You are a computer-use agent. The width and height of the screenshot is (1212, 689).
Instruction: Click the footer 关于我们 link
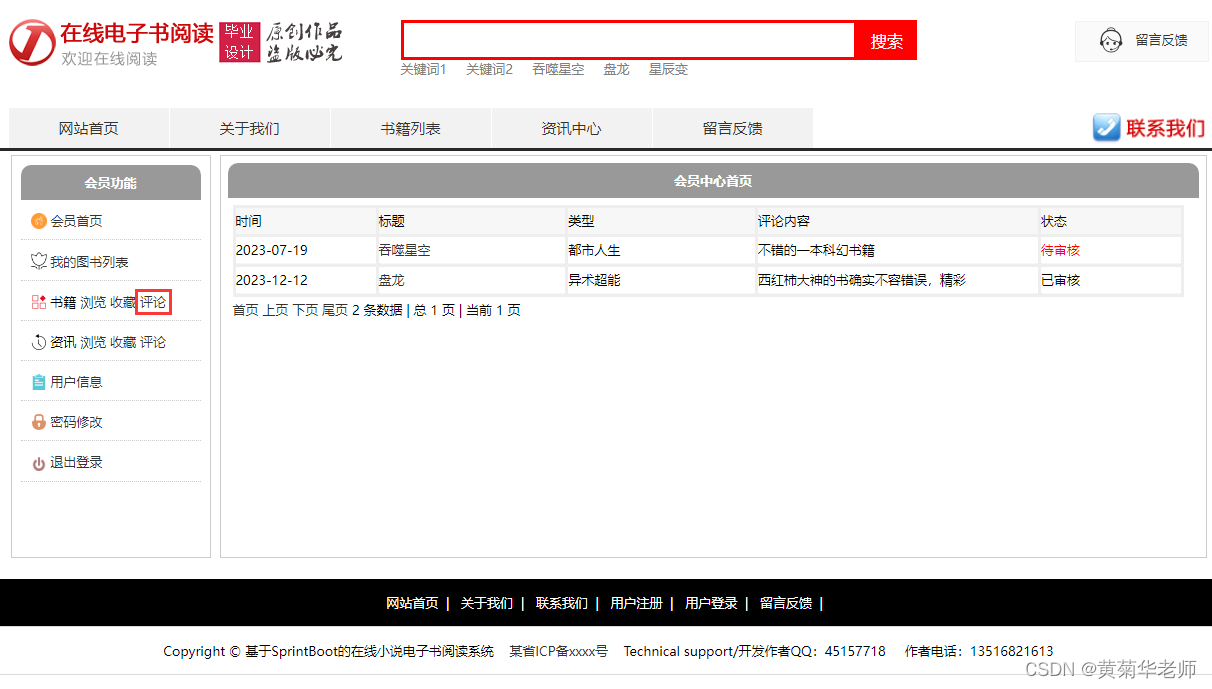(x=486, y=603)
